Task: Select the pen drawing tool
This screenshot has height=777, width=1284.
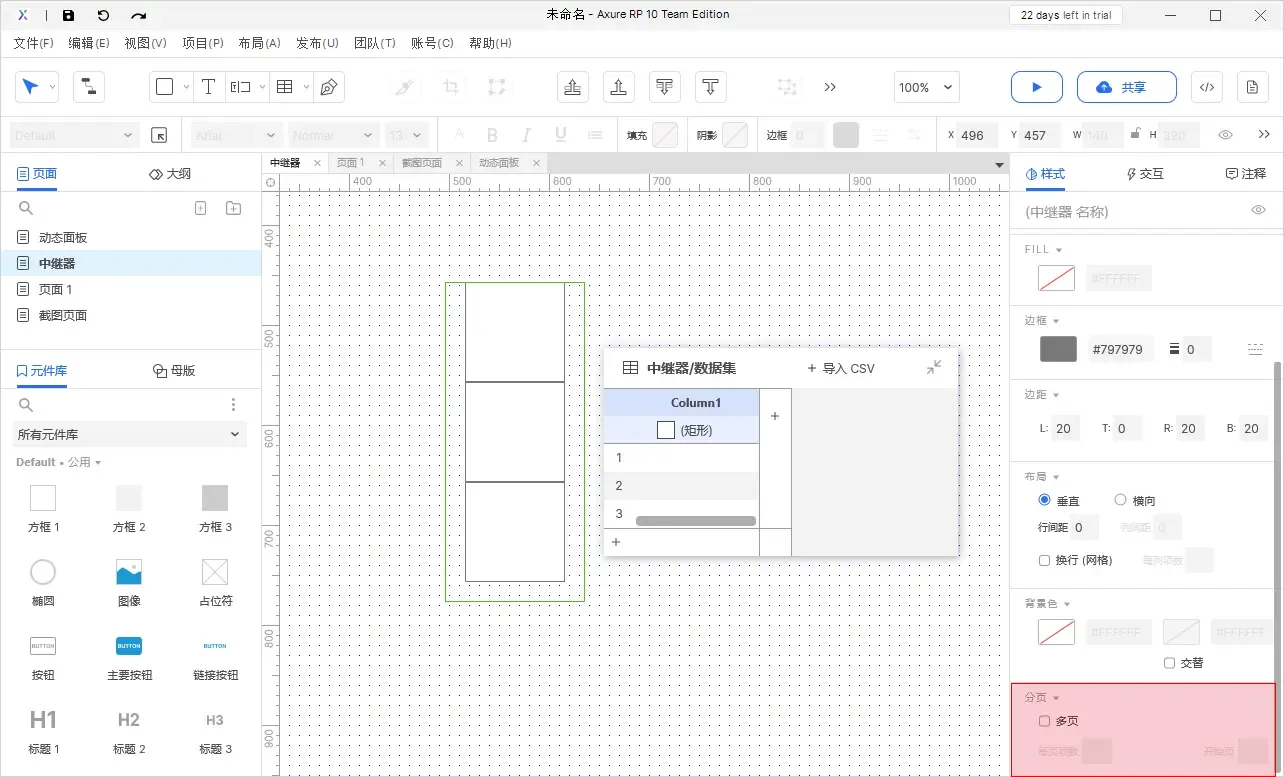Action: tap(328, 87)
